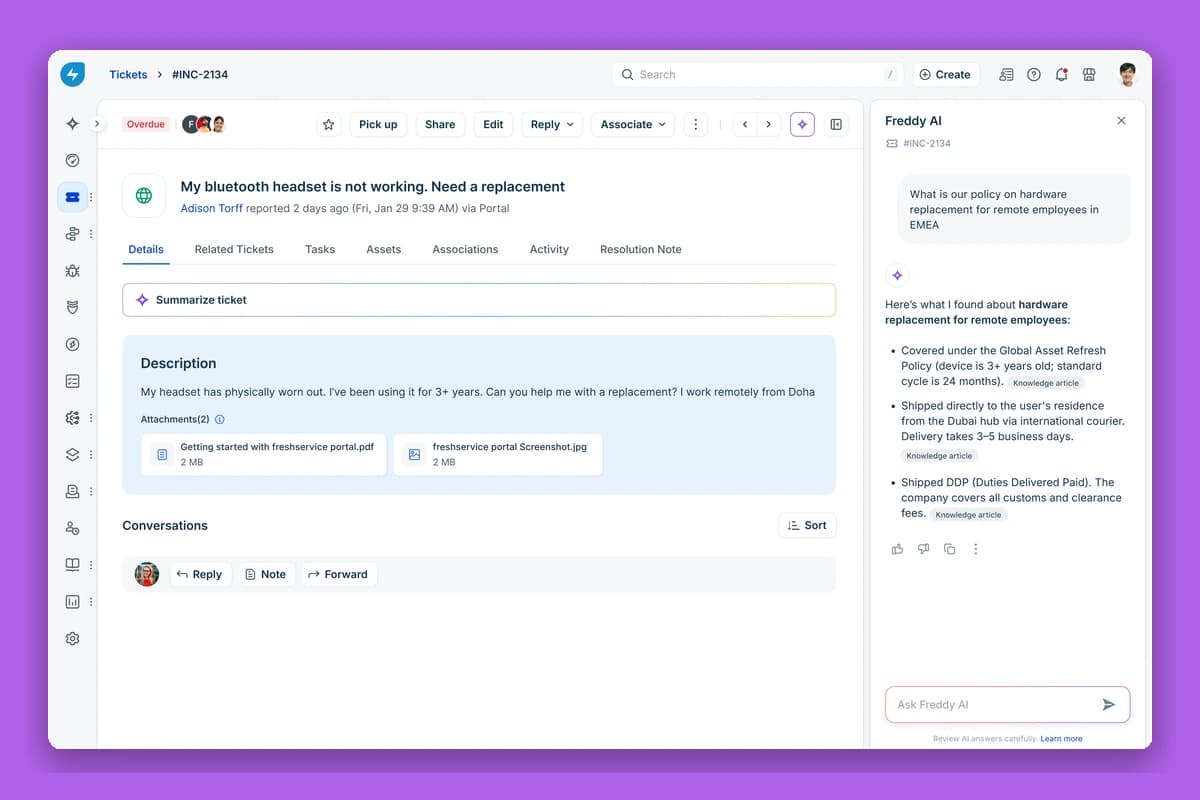
Task: Open the compass icon in the sidebar
Action: [72, 344]
